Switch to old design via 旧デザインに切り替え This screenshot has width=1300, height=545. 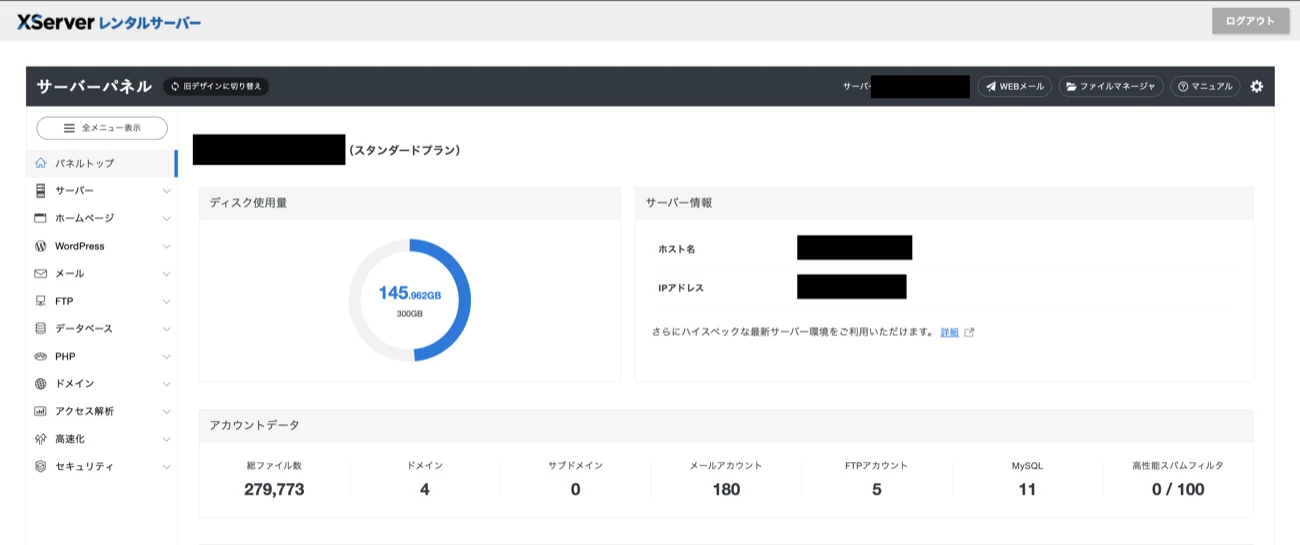pos(216,87)
